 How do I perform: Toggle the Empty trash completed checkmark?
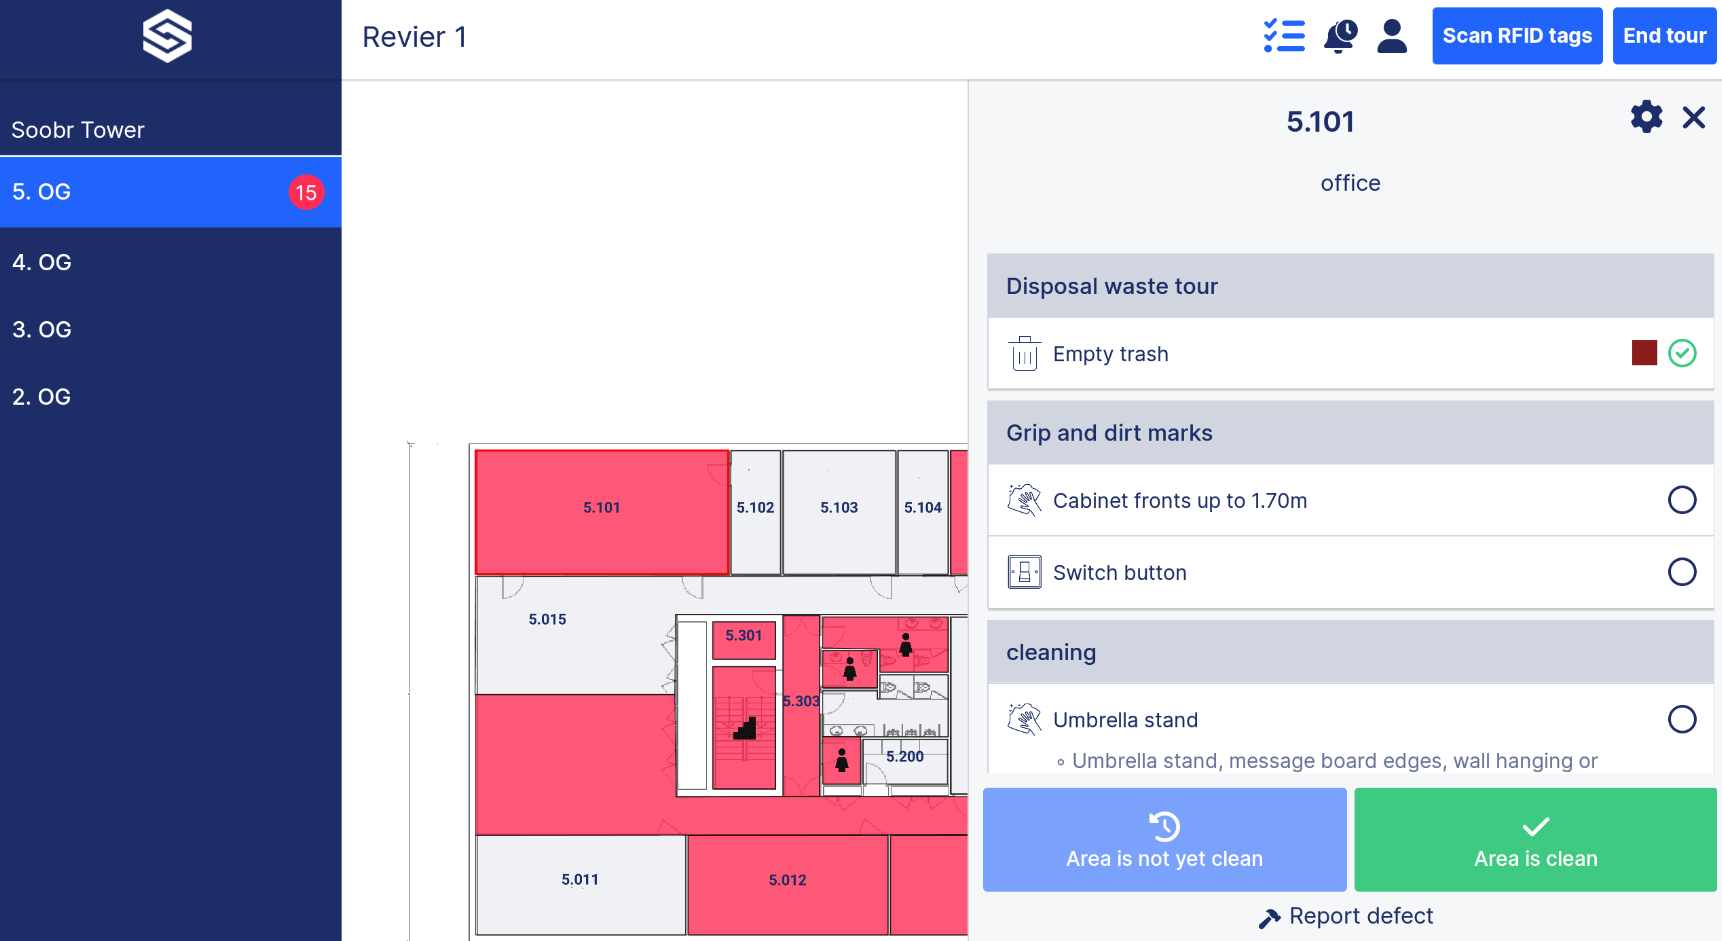(x=1682, y=353)
